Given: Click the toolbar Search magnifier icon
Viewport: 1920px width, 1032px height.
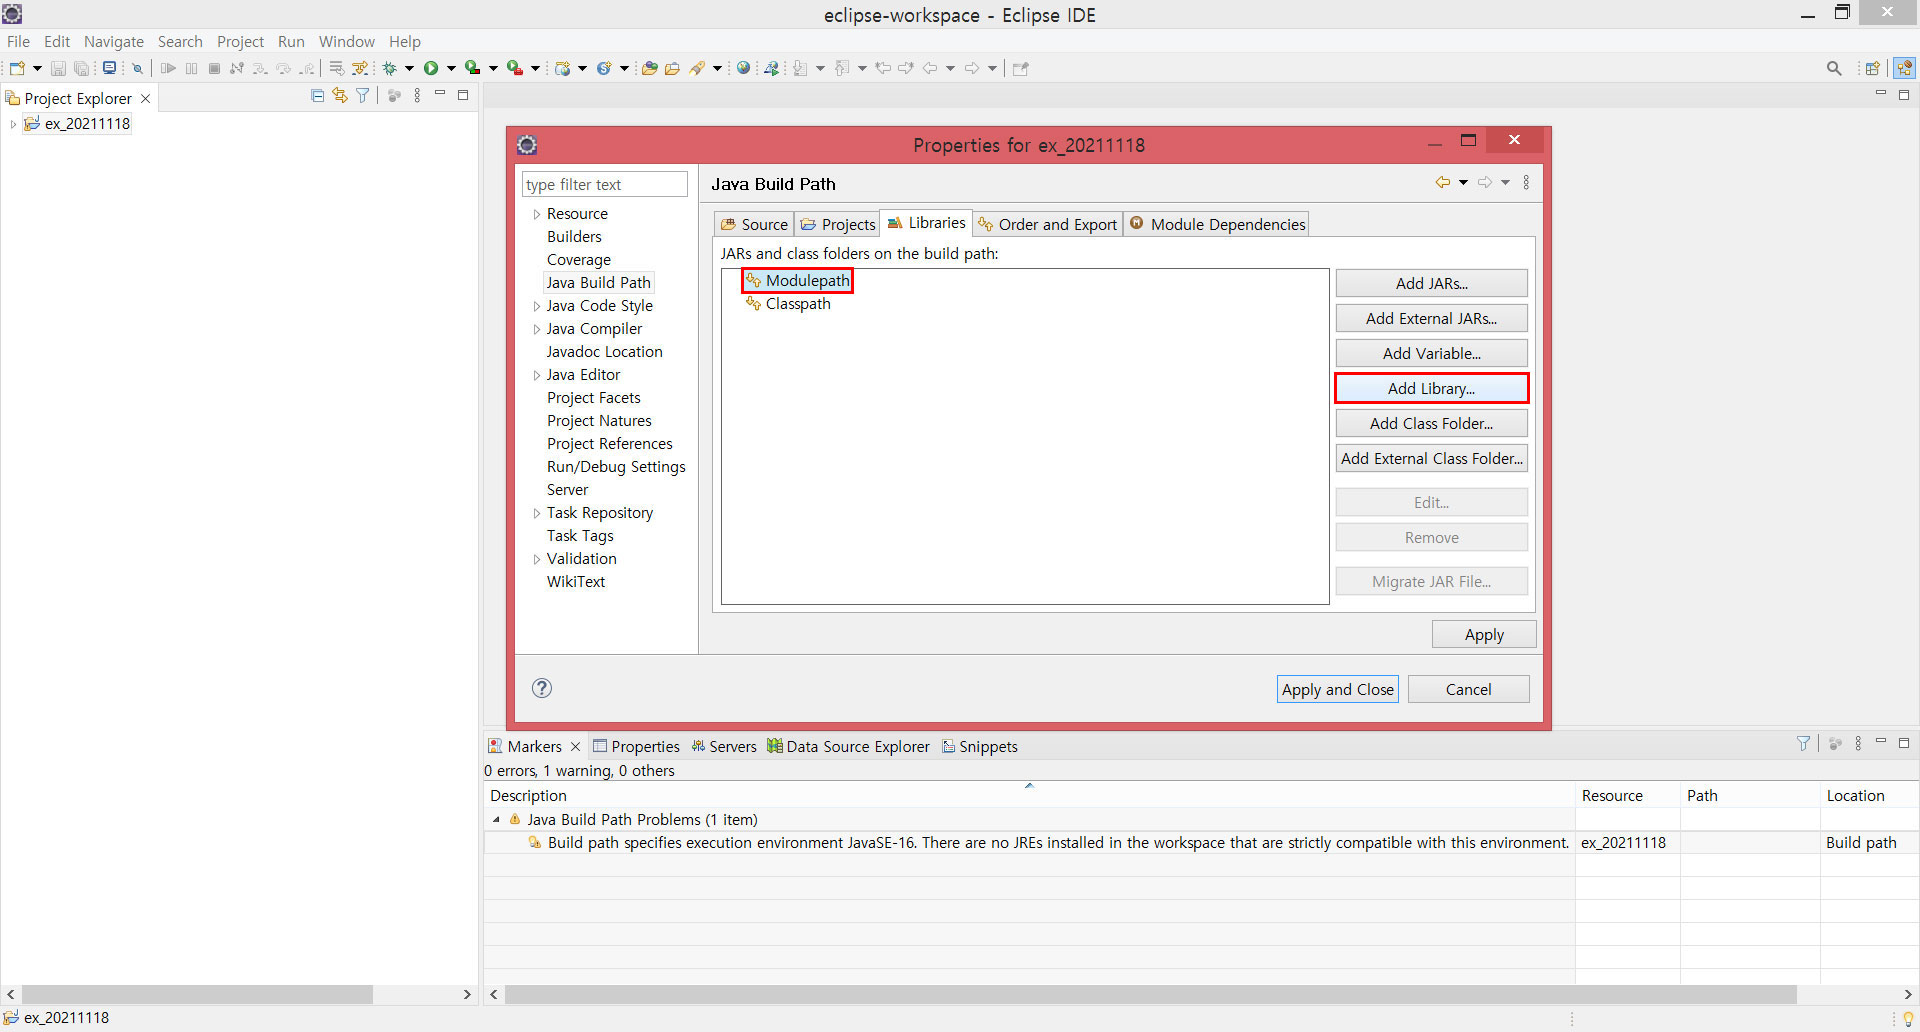Looking at the screenshot, I should pos(1834,68).
